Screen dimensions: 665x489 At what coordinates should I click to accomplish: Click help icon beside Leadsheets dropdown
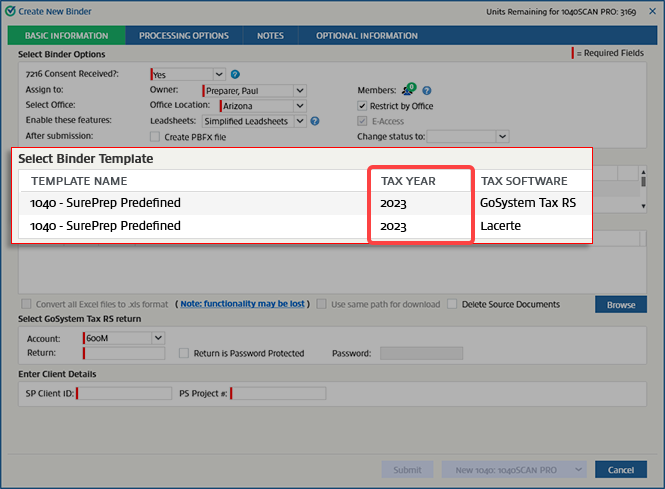pyautogui.click(x=315, y=121)
